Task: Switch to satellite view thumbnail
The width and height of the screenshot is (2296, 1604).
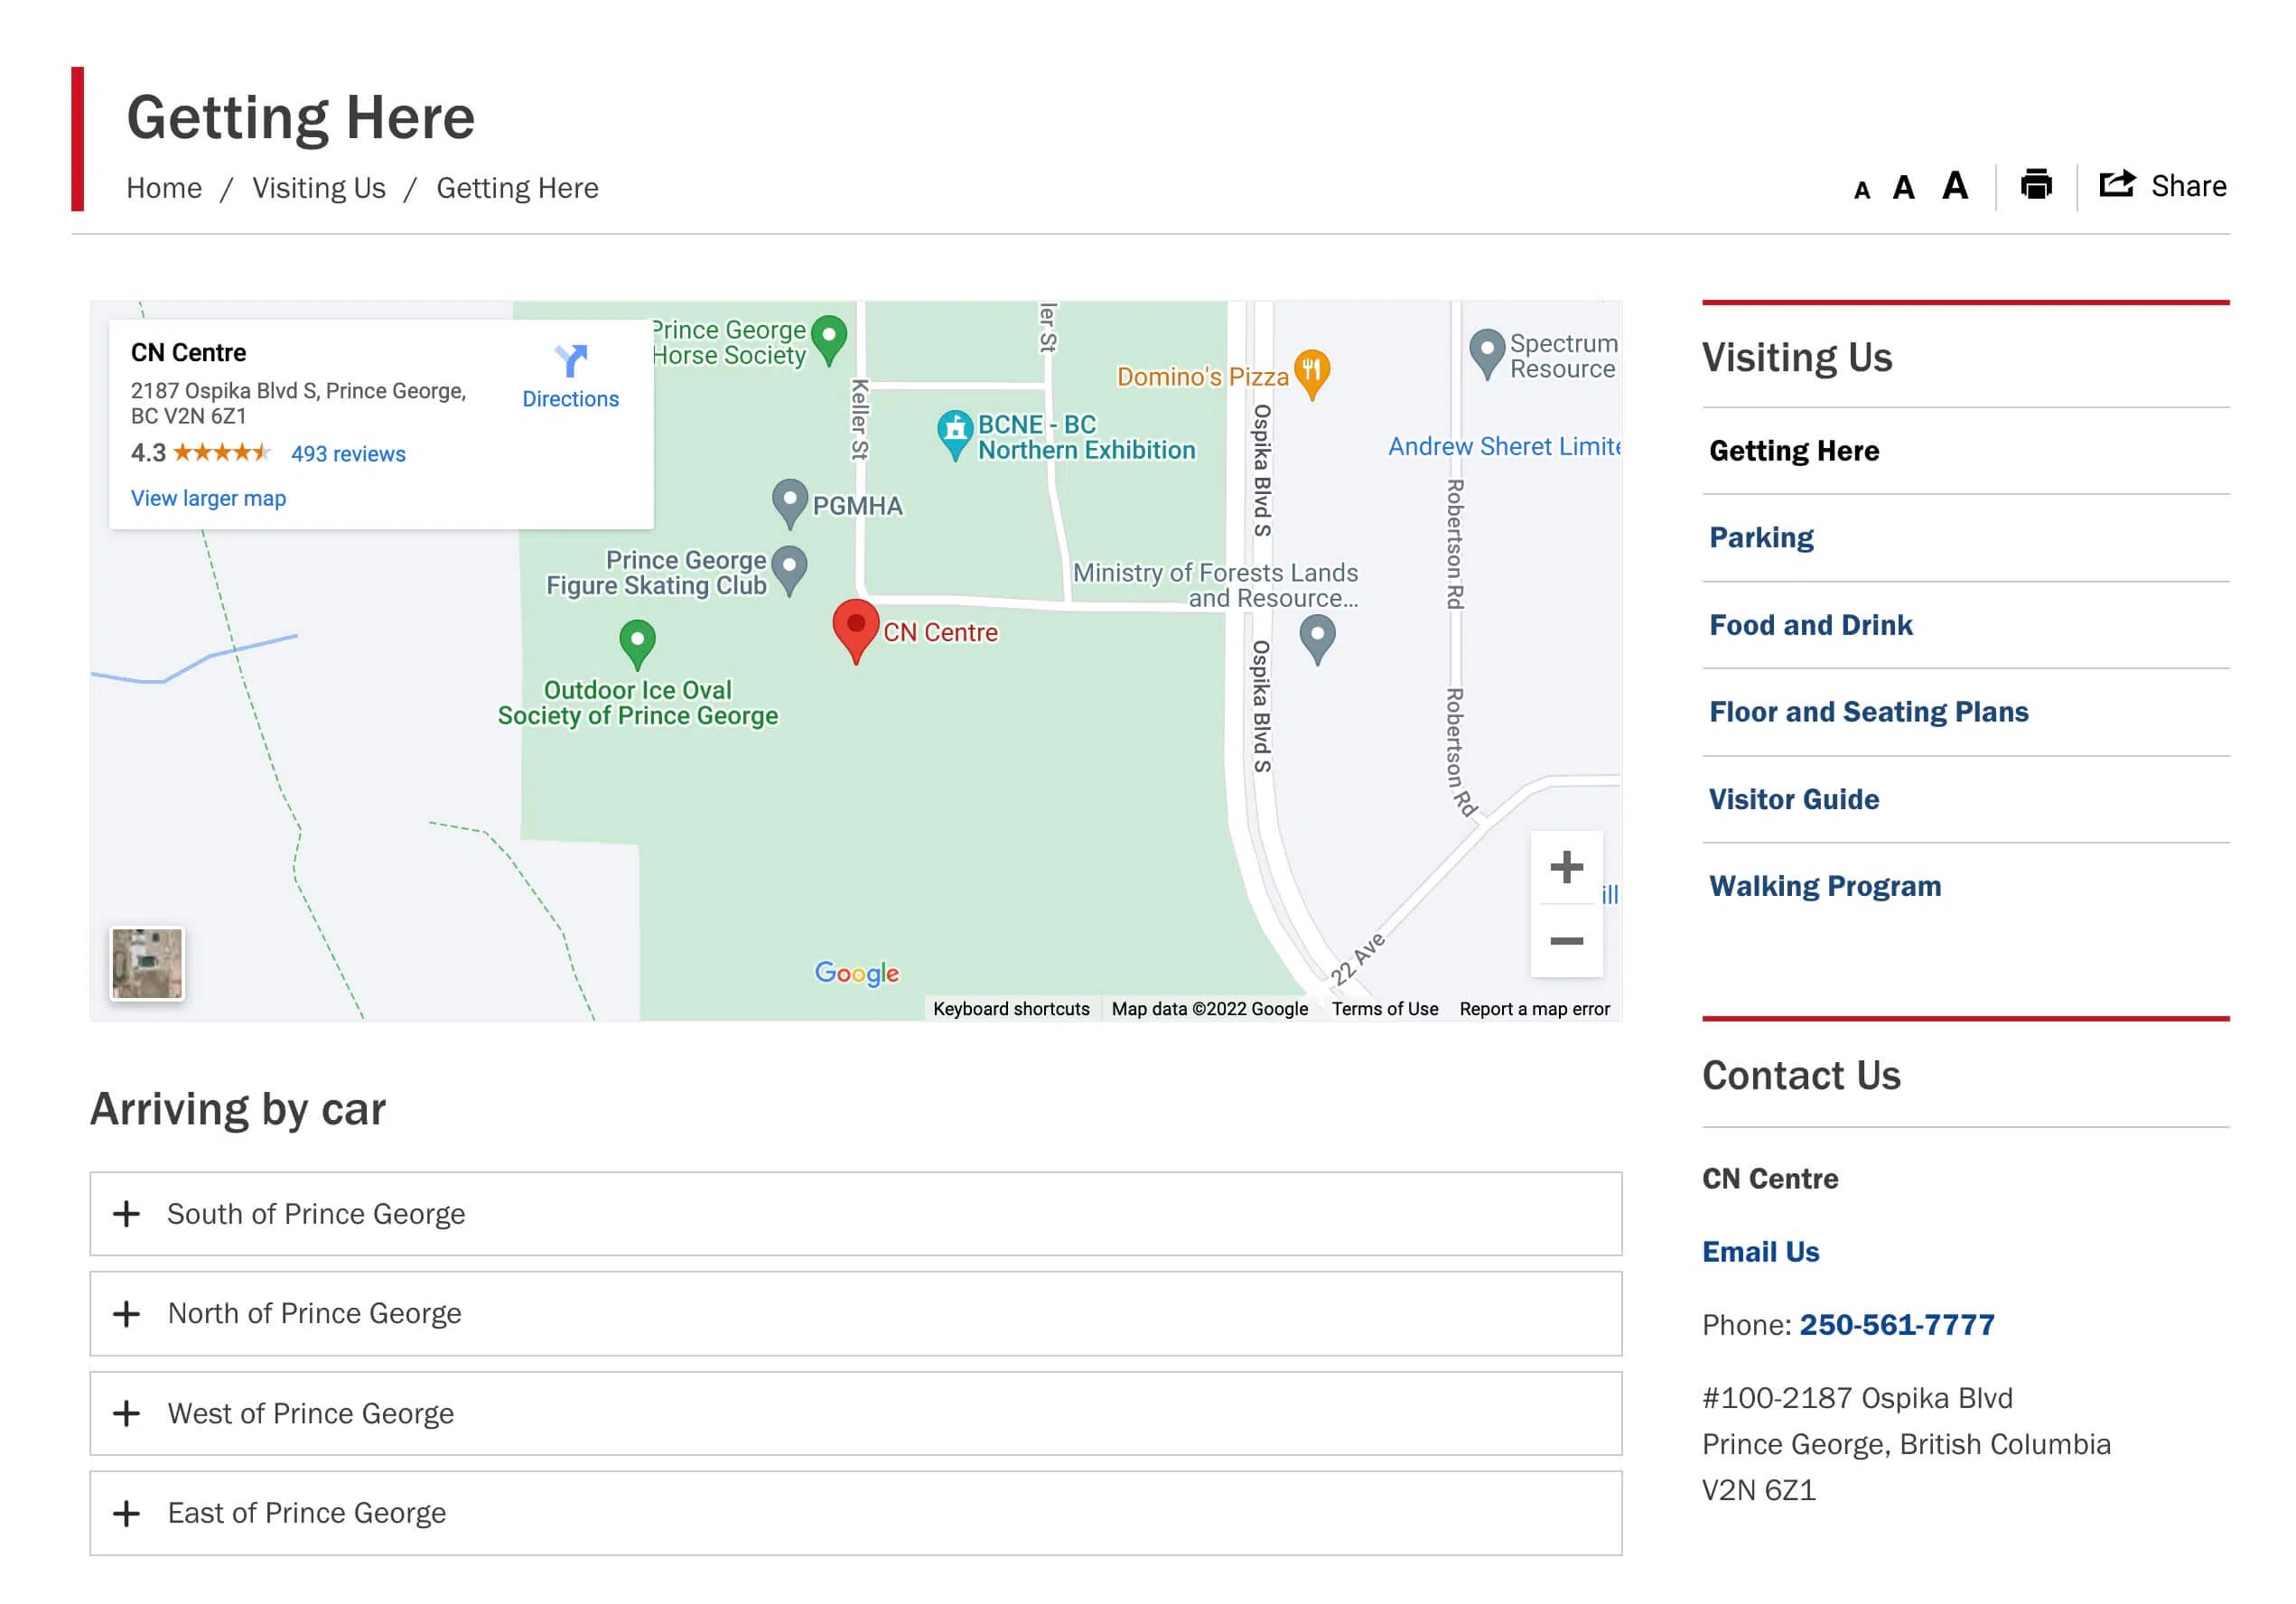Action: click(x=147, y=963)
